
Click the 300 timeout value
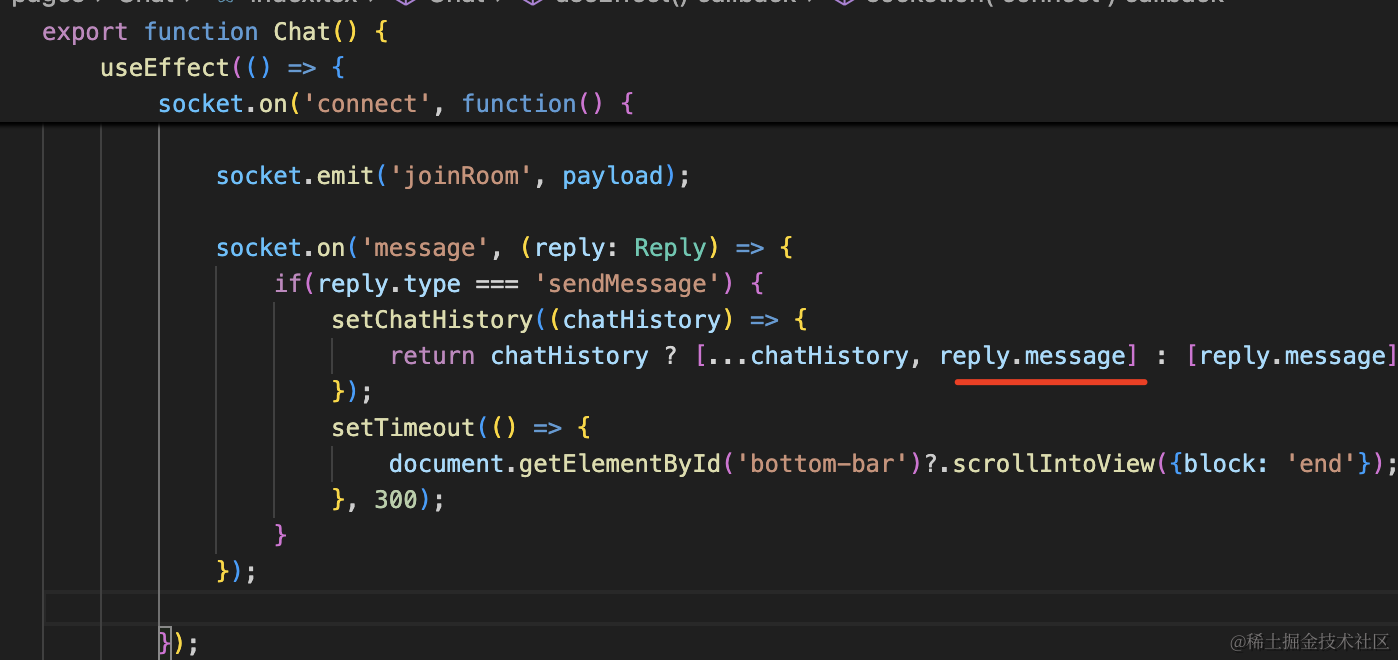tap(396, 500)
